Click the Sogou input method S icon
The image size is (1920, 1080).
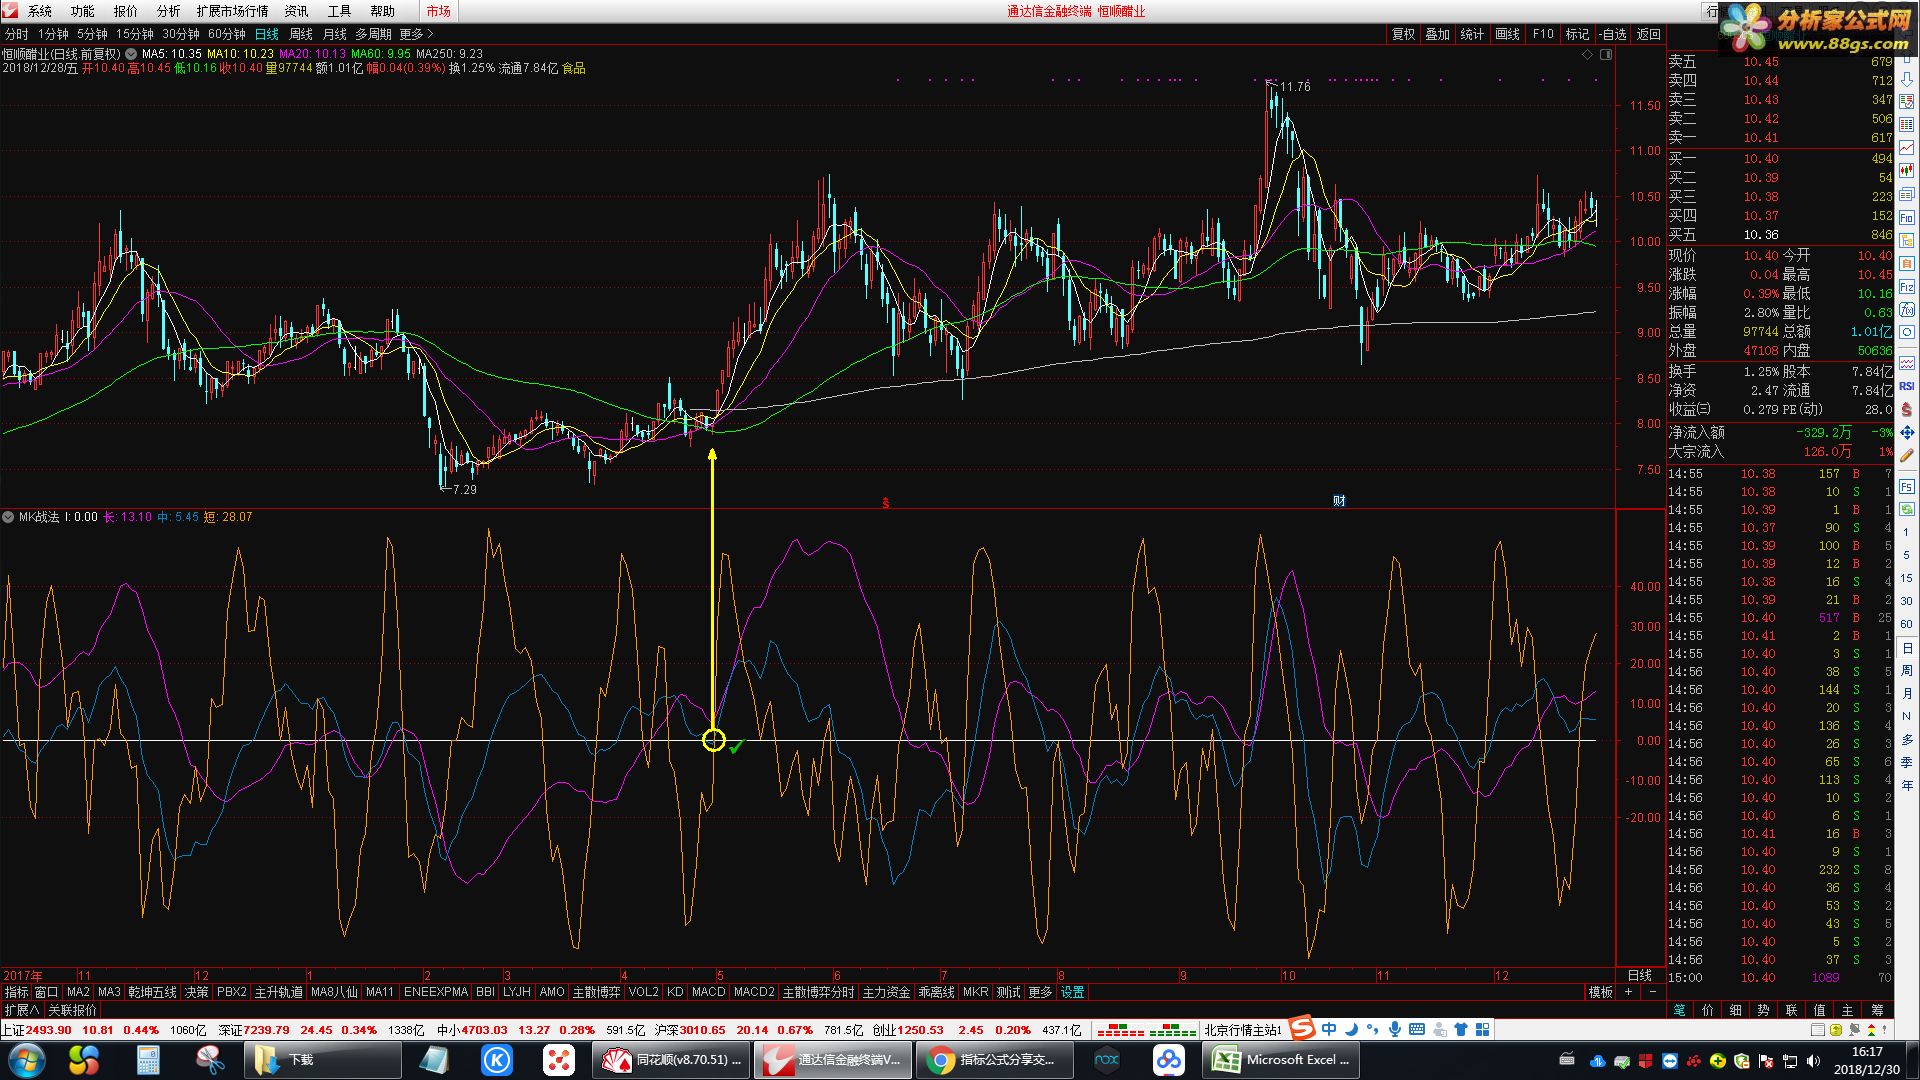(x=1302, y=1029)
